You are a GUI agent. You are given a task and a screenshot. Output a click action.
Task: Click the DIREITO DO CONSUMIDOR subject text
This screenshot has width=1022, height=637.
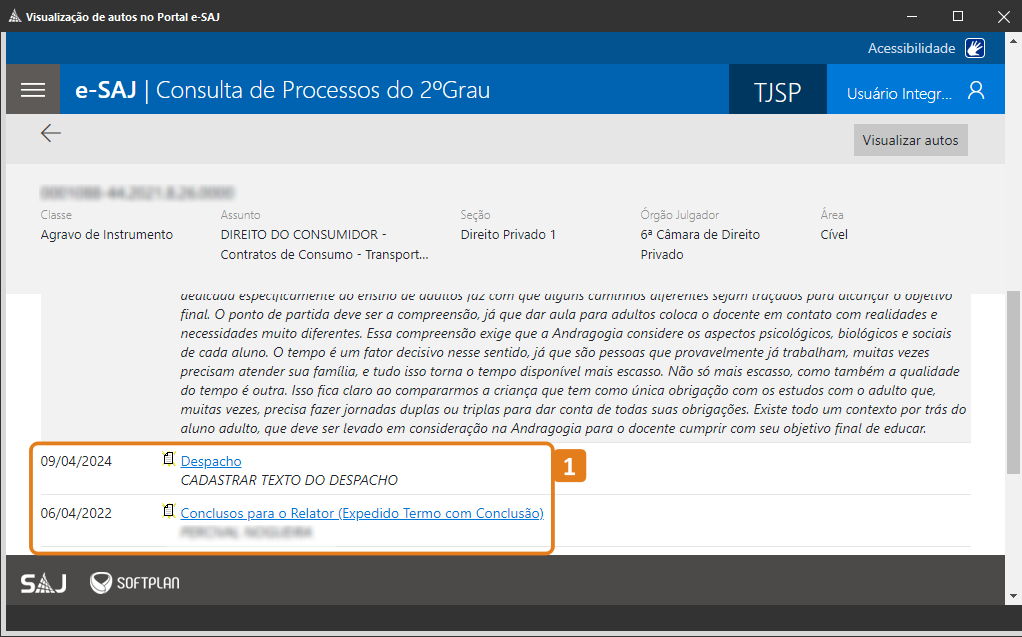(x=324, y=244)
